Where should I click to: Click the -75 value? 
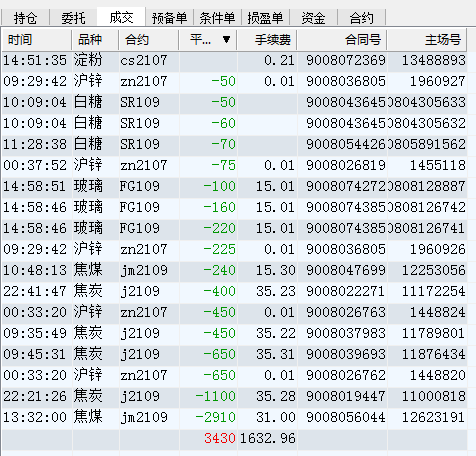click(x=224, y=165)
